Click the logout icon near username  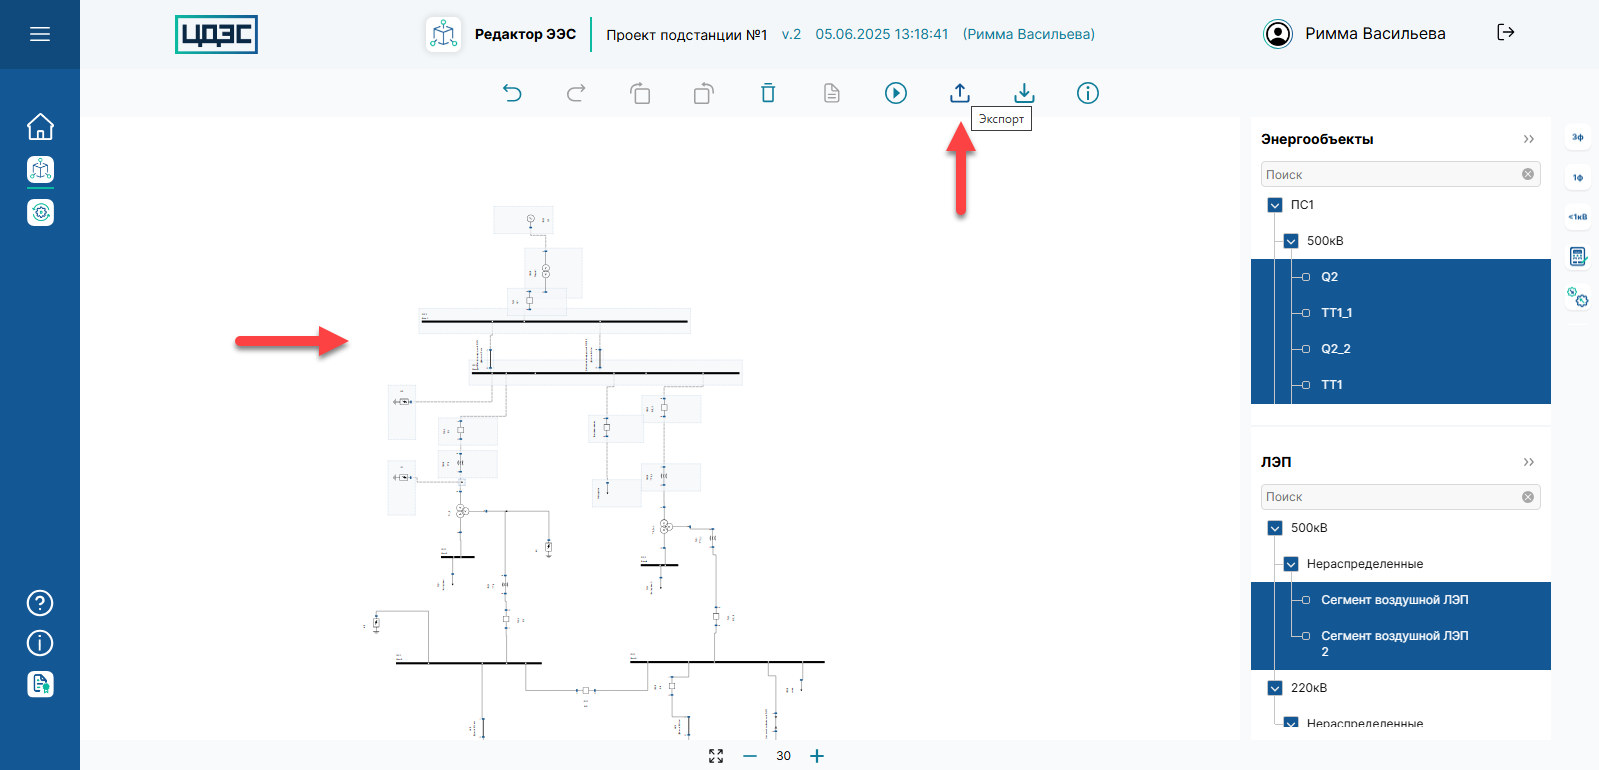tap(1505, 33)
